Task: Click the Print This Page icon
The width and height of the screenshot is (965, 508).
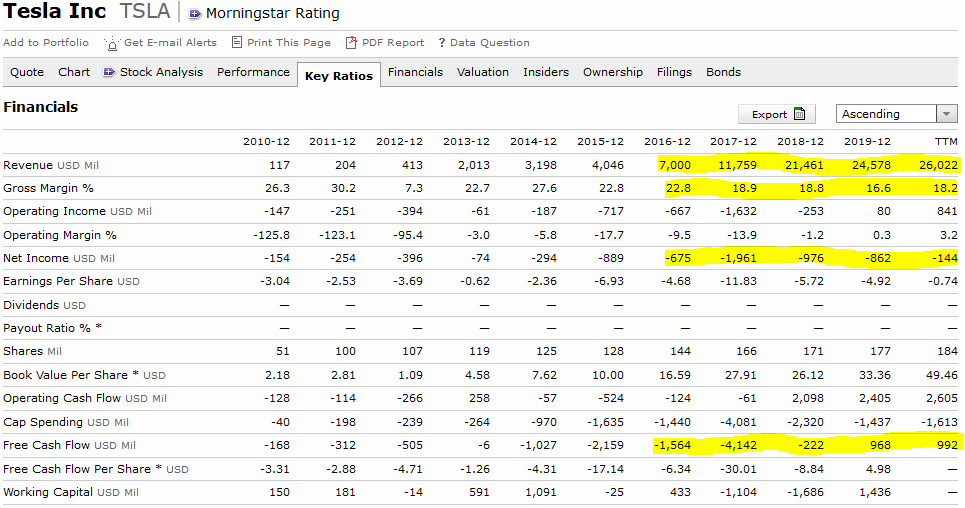Action: click(x=237, y=43)
